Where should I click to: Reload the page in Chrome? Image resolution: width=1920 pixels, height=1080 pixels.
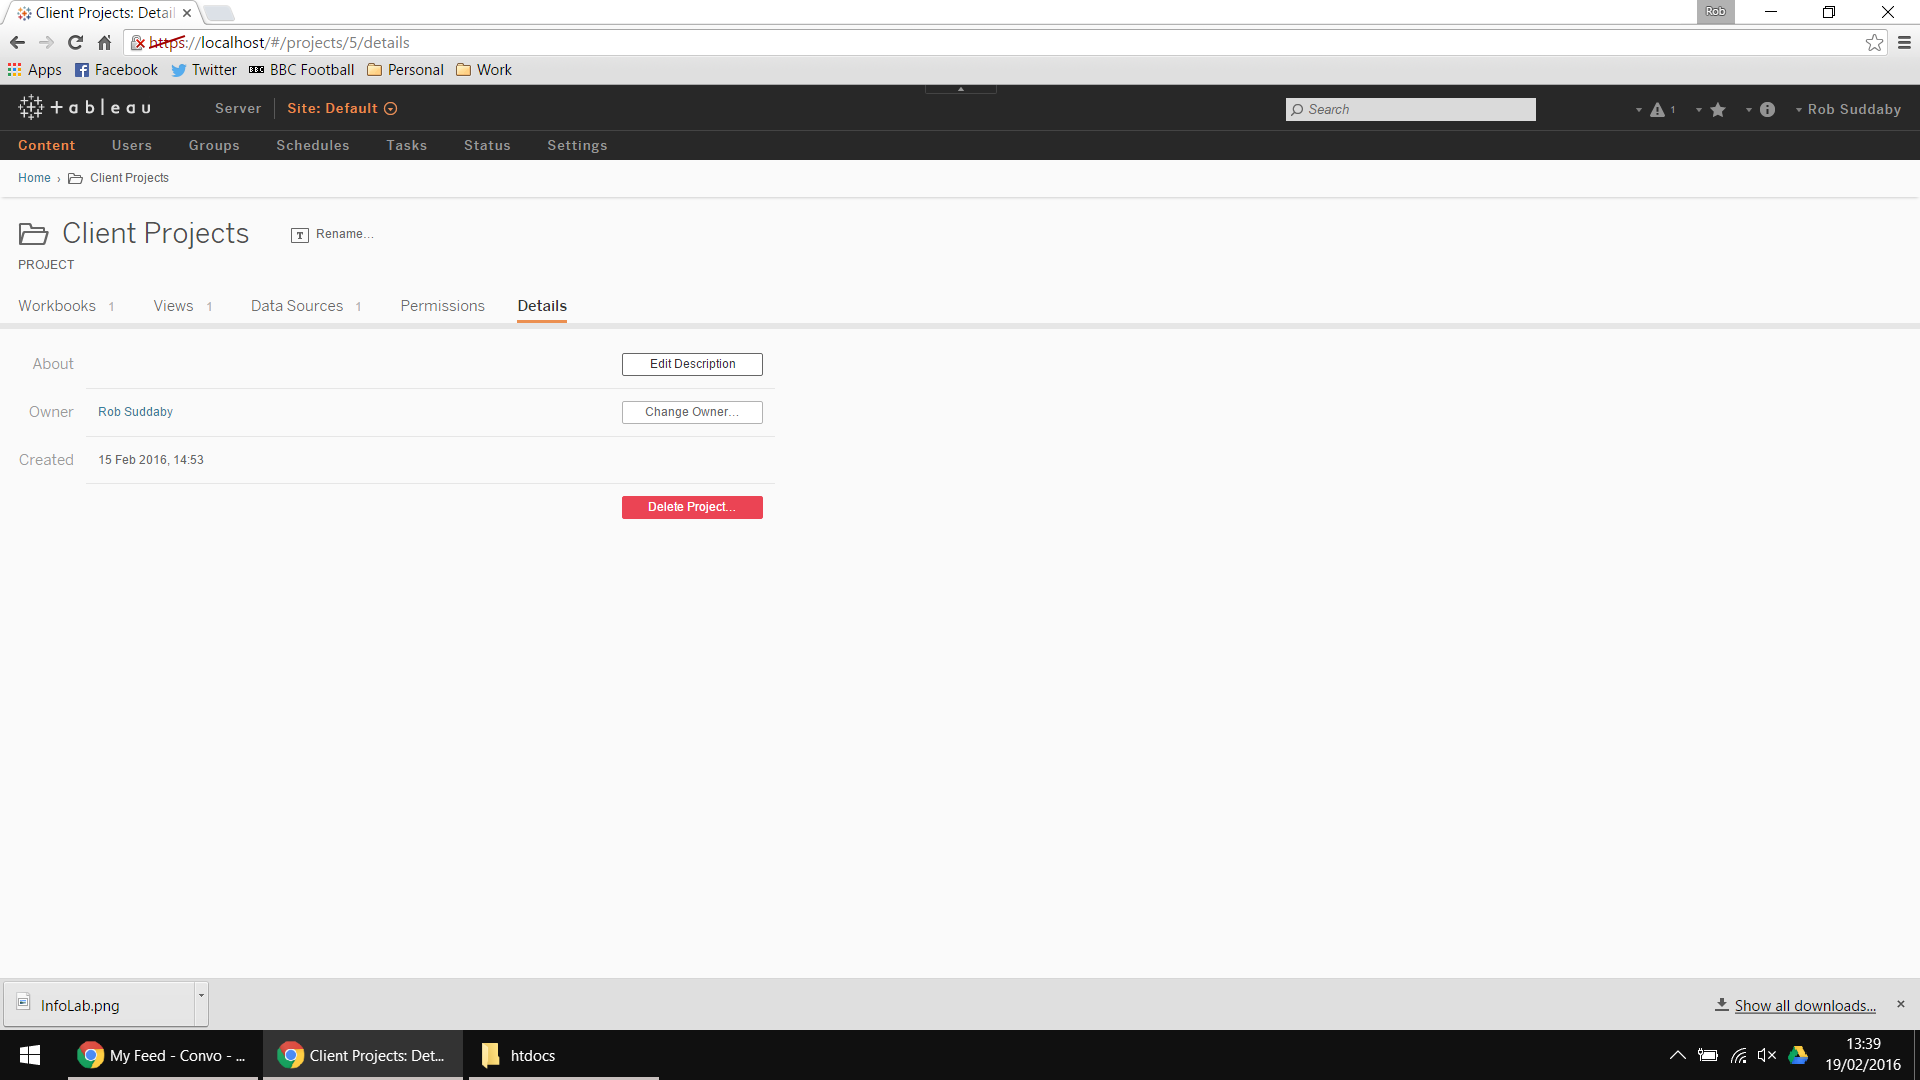point(75,43)
